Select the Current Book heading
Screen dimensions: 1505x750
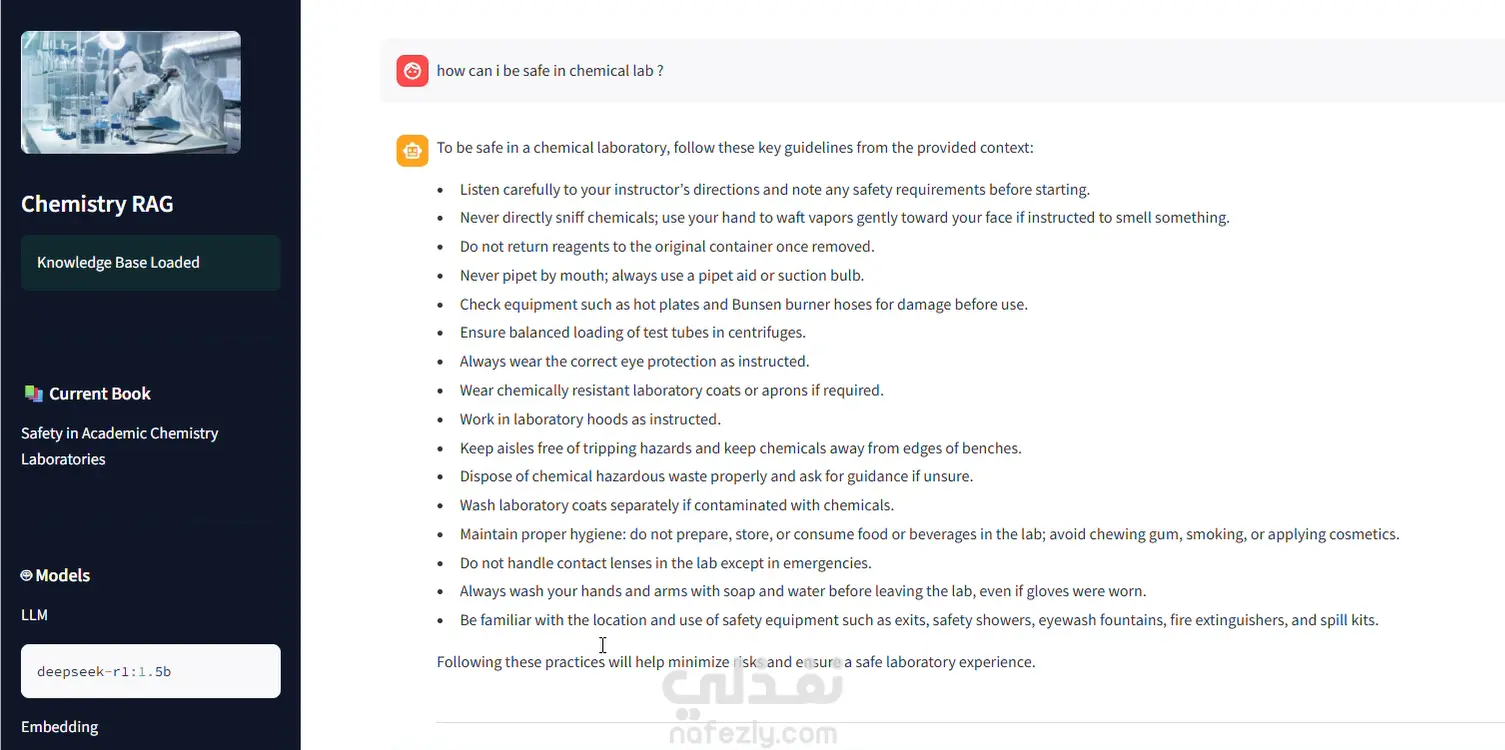[100, 394]
